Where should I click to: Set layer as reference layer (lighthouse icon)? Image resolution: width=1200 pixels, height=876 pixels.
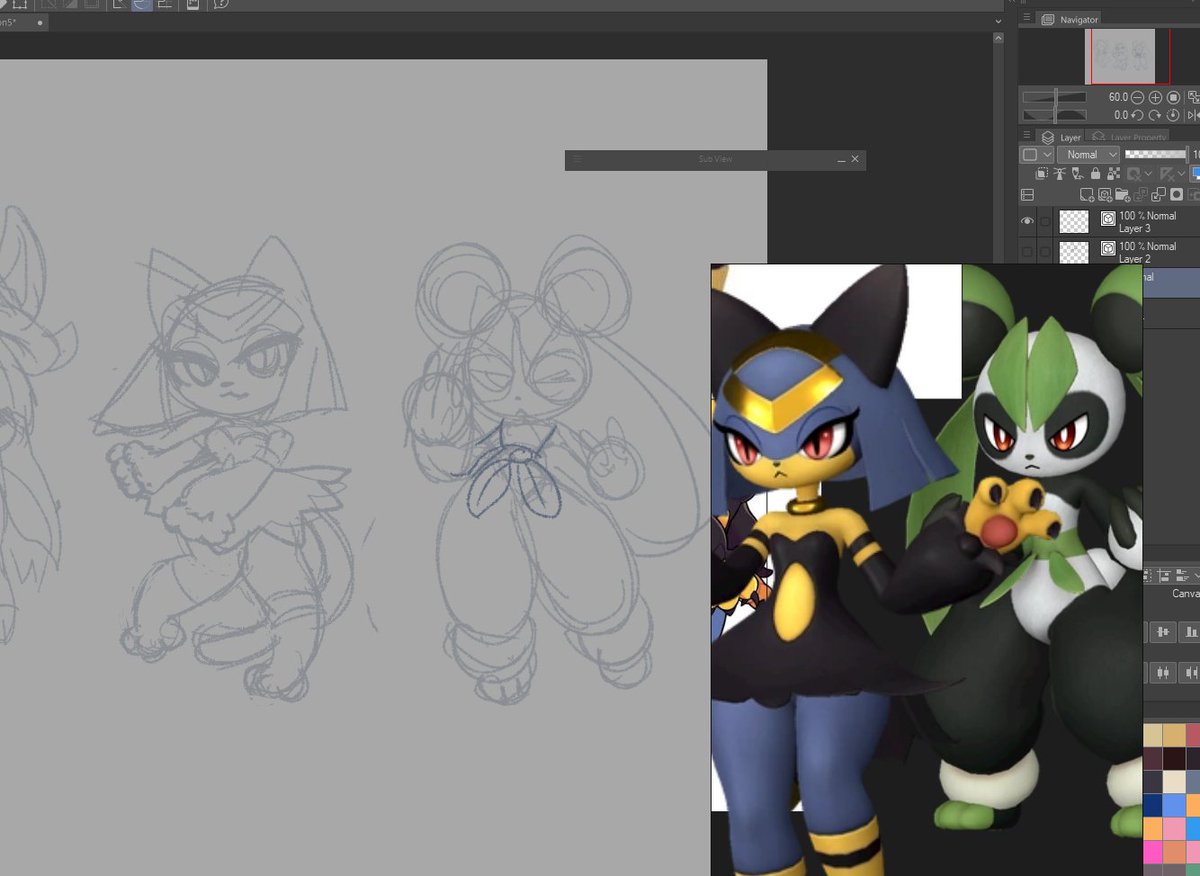click(x=1059, y=173)
